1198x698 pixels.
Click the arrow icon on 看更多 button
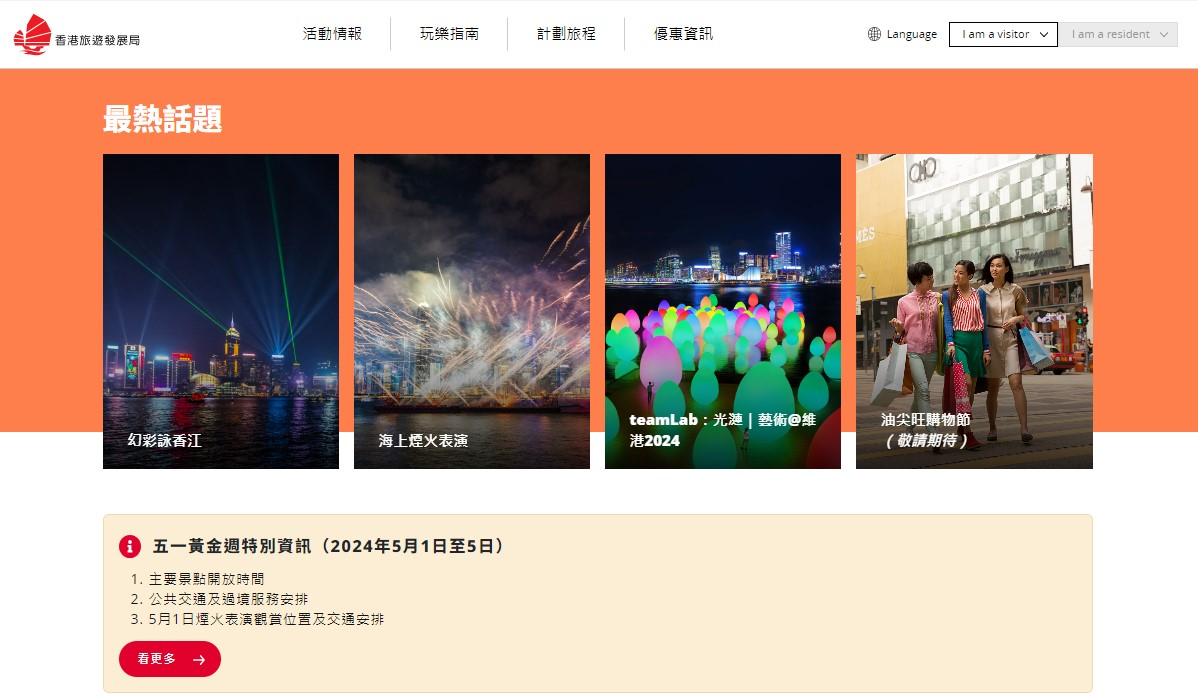coord(199,660)
